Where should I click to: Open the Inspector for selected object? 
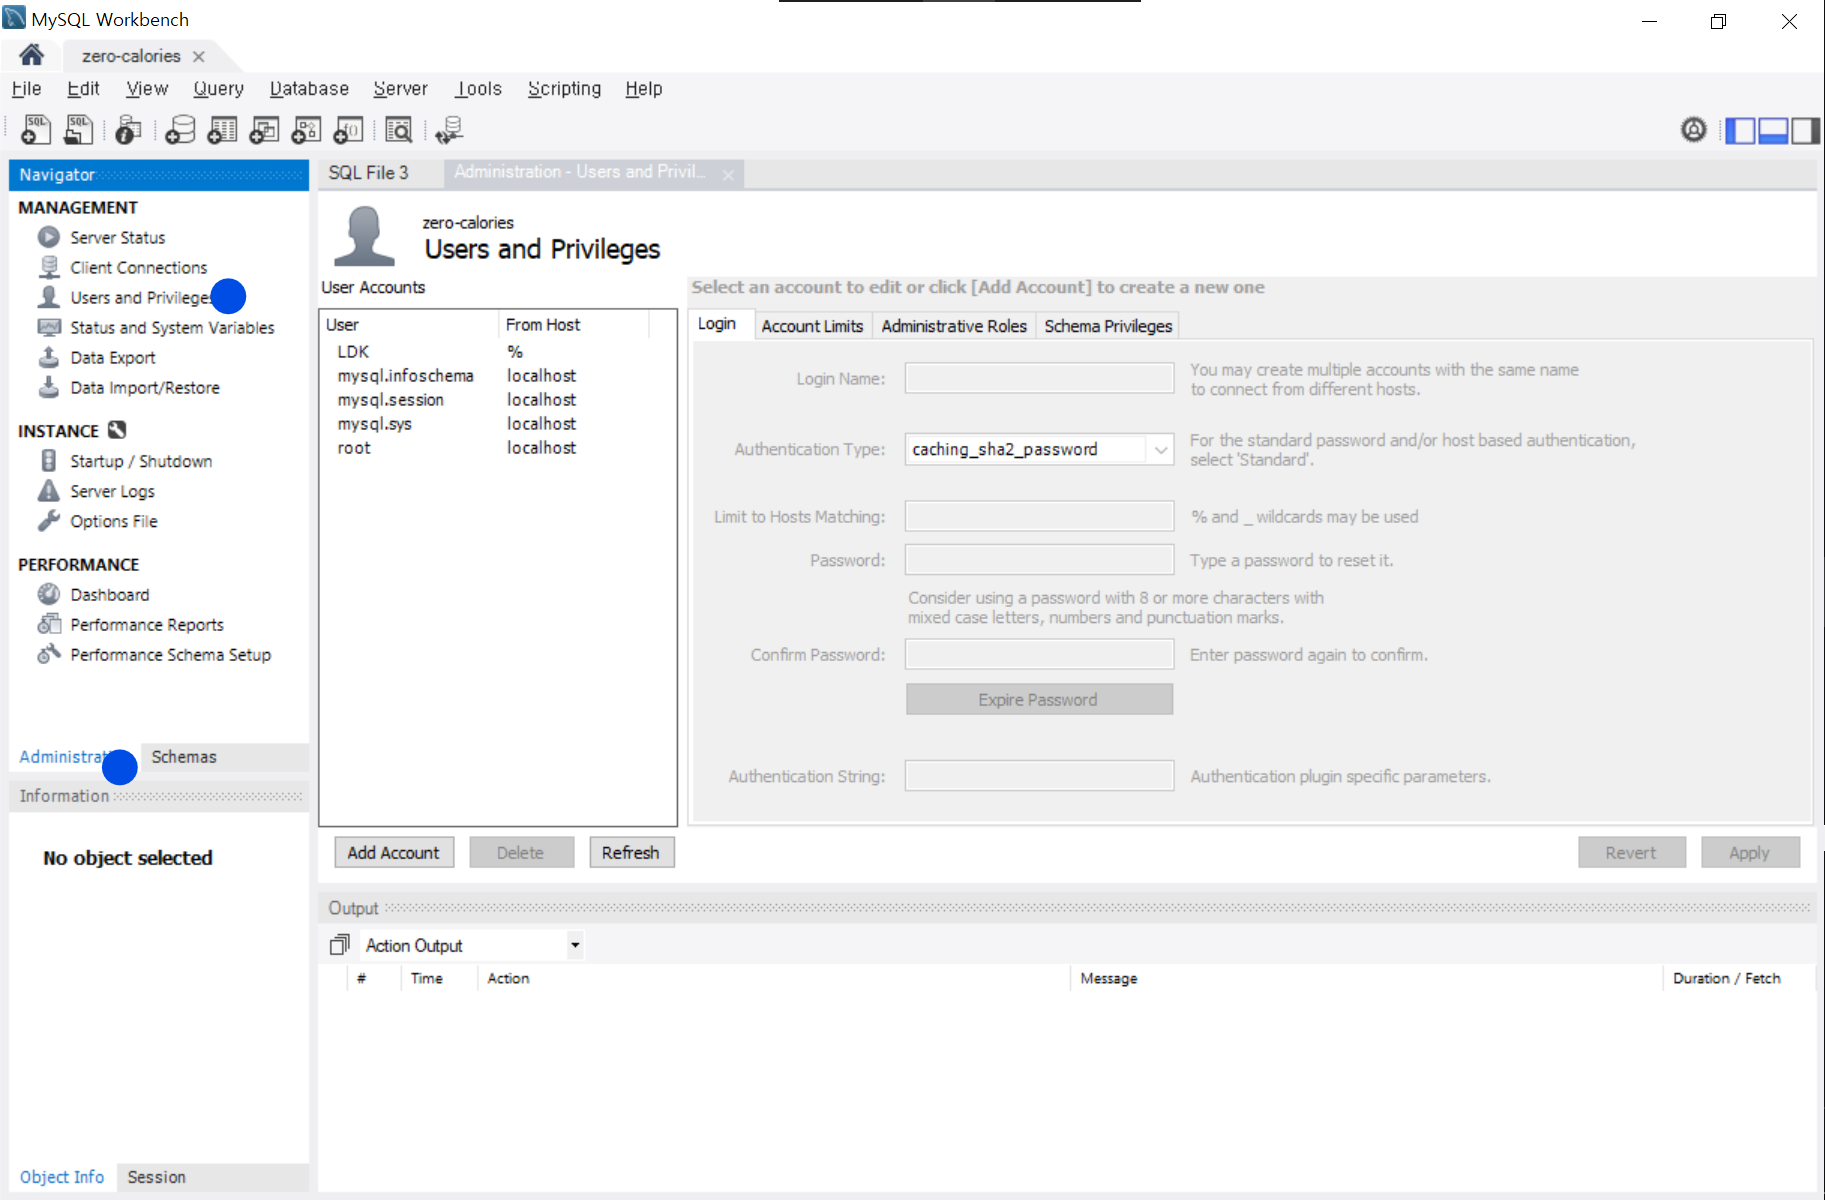[x=128, y=130]
